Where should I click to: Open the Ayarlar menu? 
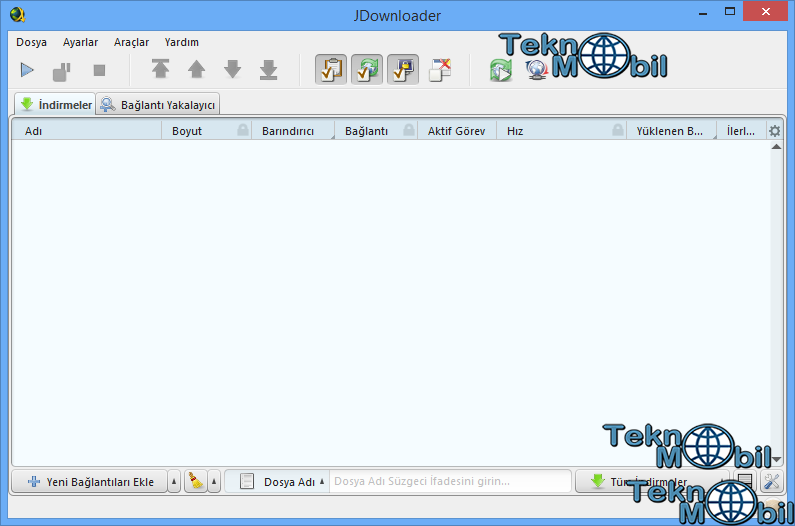(x=80, y=42)
